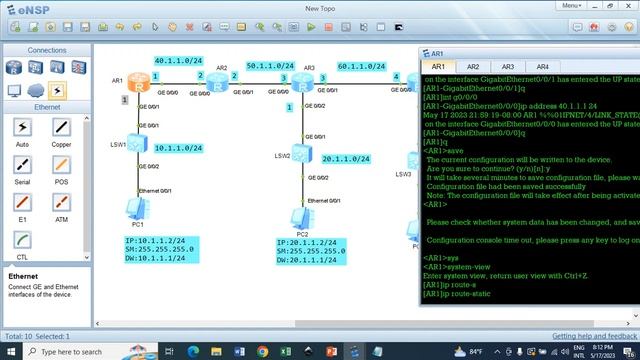Click the canvas horizontal scrollbar thumb
This screenshot has height=360, width=640.
(444, 324)
